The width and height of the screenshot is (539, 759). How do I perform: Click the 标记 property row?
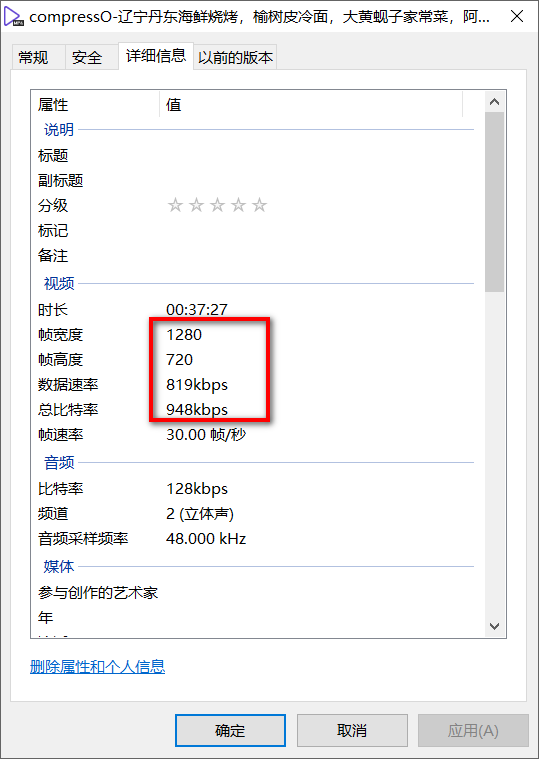click(255, 230)
